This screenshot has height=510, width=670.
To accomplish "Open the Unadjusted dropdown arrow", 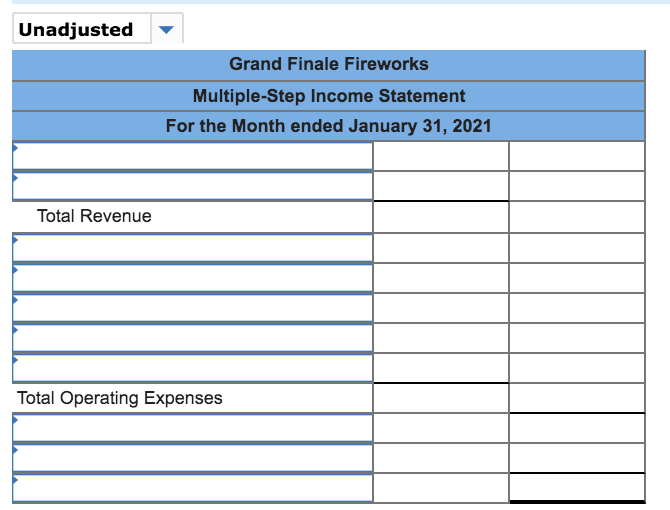I will [167, 29].
